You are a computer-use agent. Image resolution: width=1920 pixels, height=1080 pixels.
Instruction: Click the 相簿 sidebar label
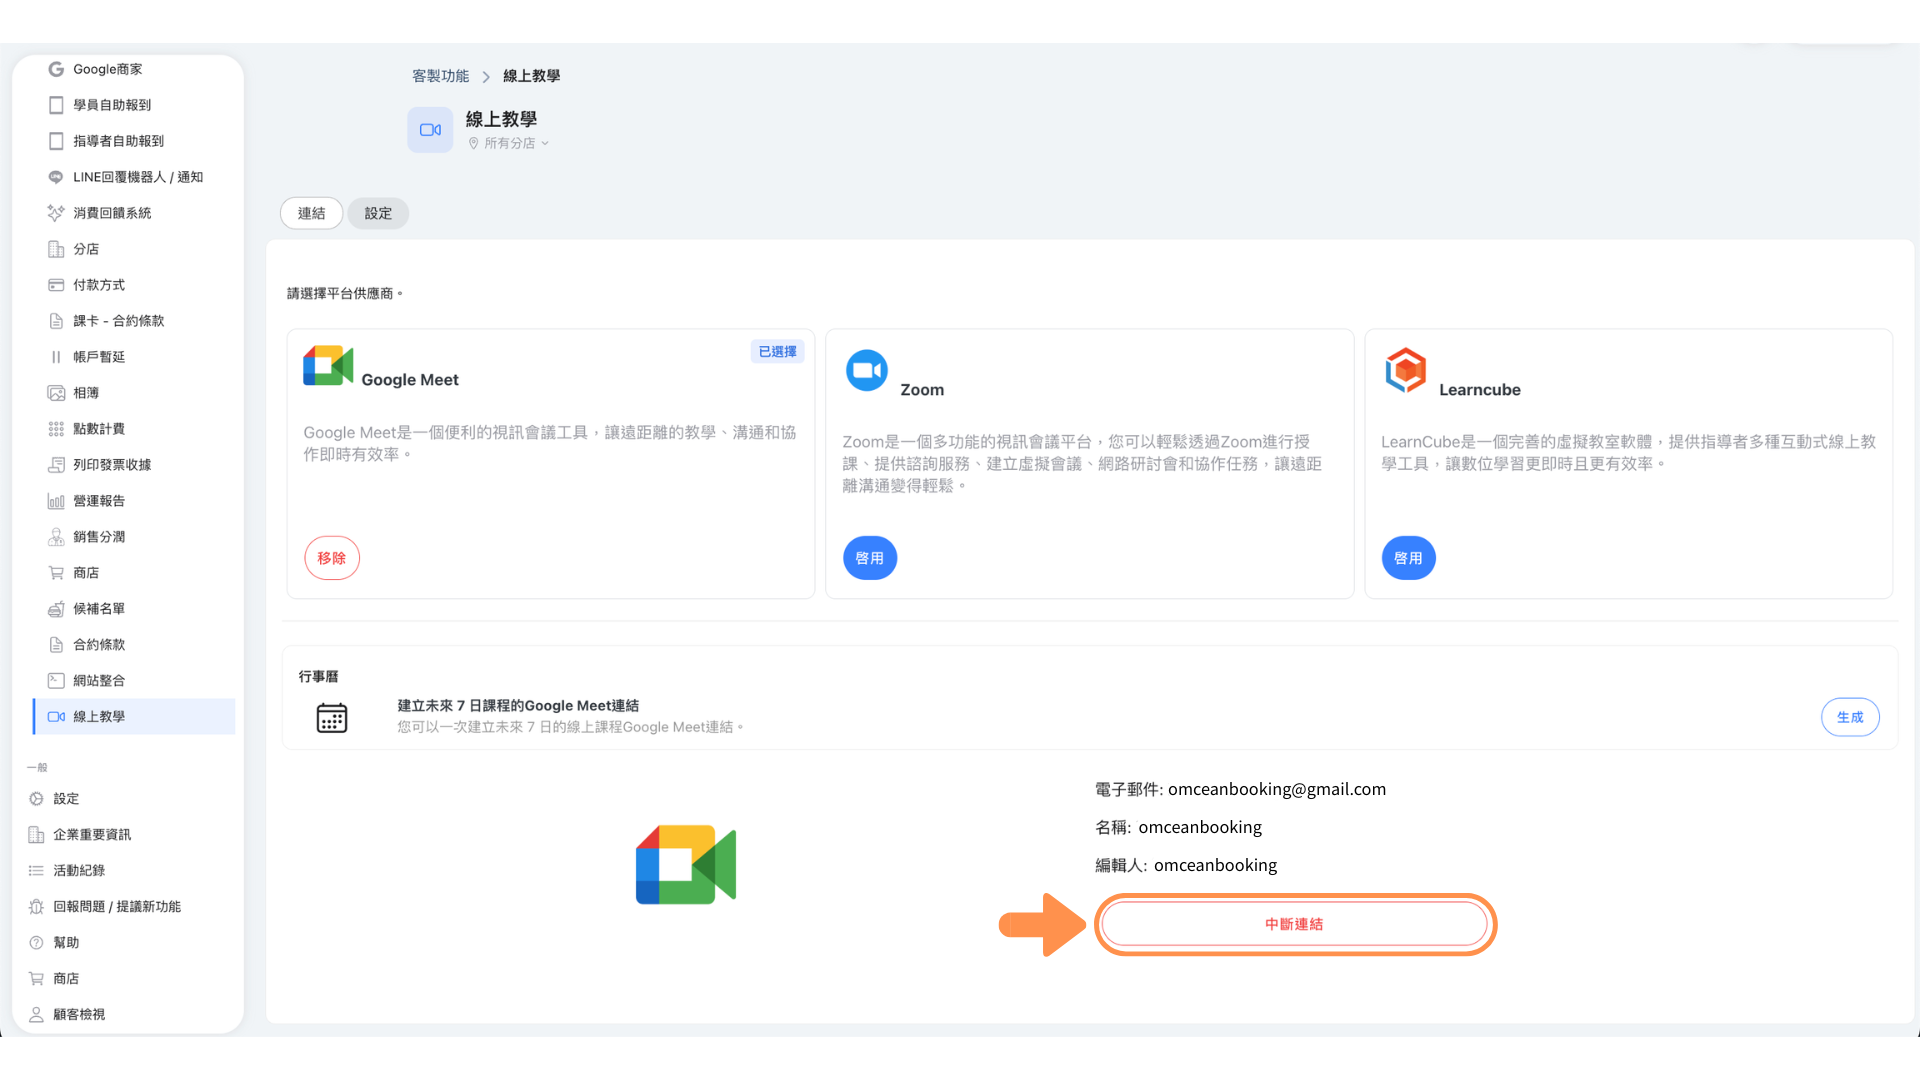86,393
